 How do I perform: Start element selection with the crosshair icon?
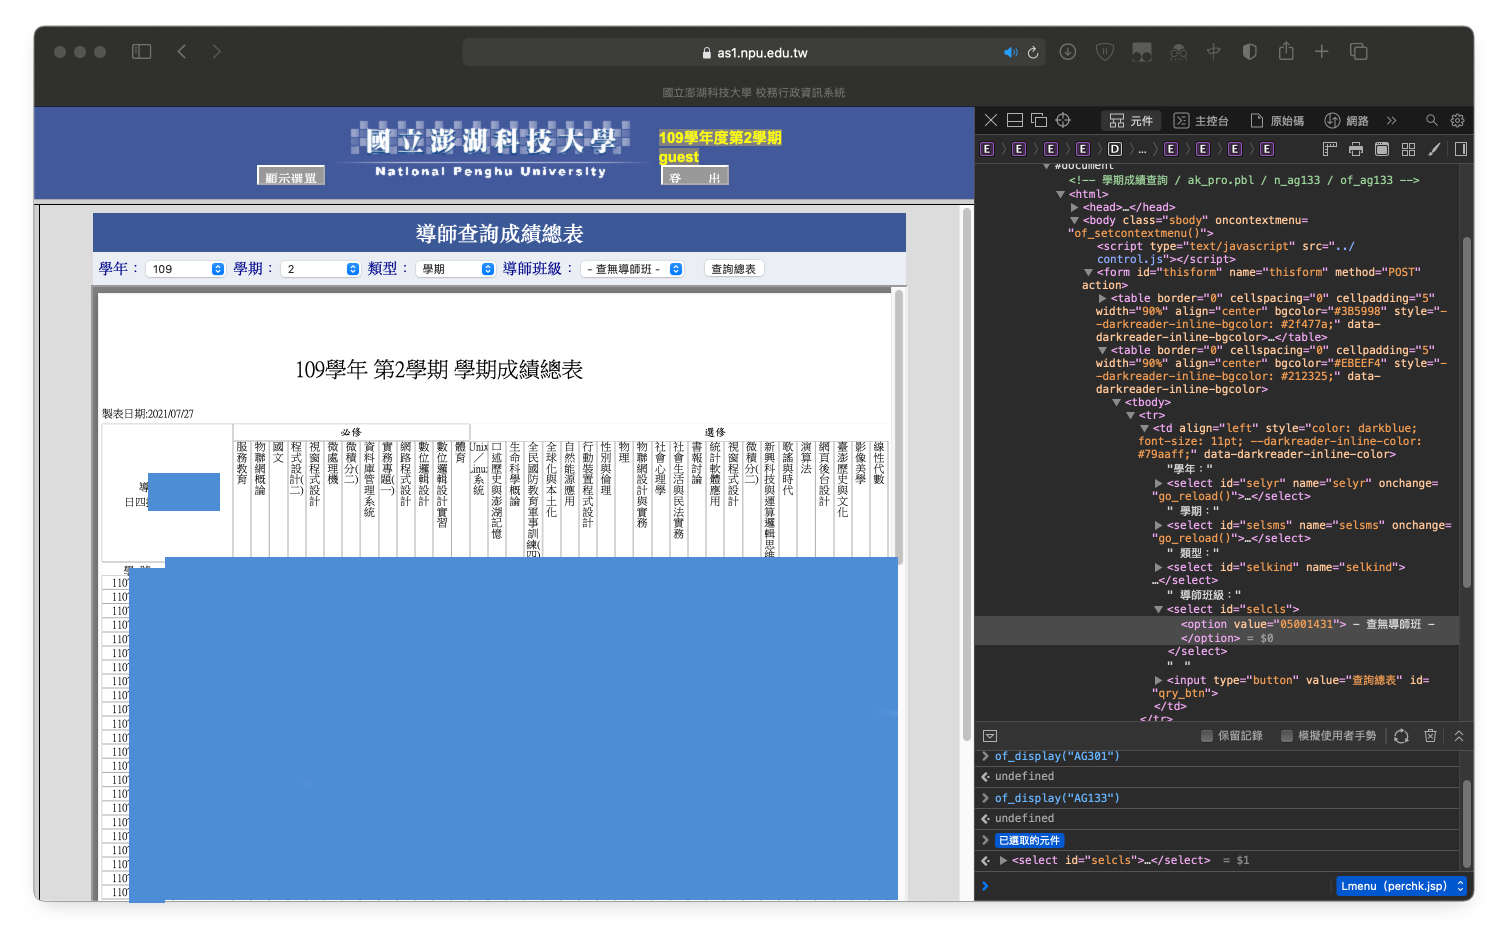coord(1063,120)
